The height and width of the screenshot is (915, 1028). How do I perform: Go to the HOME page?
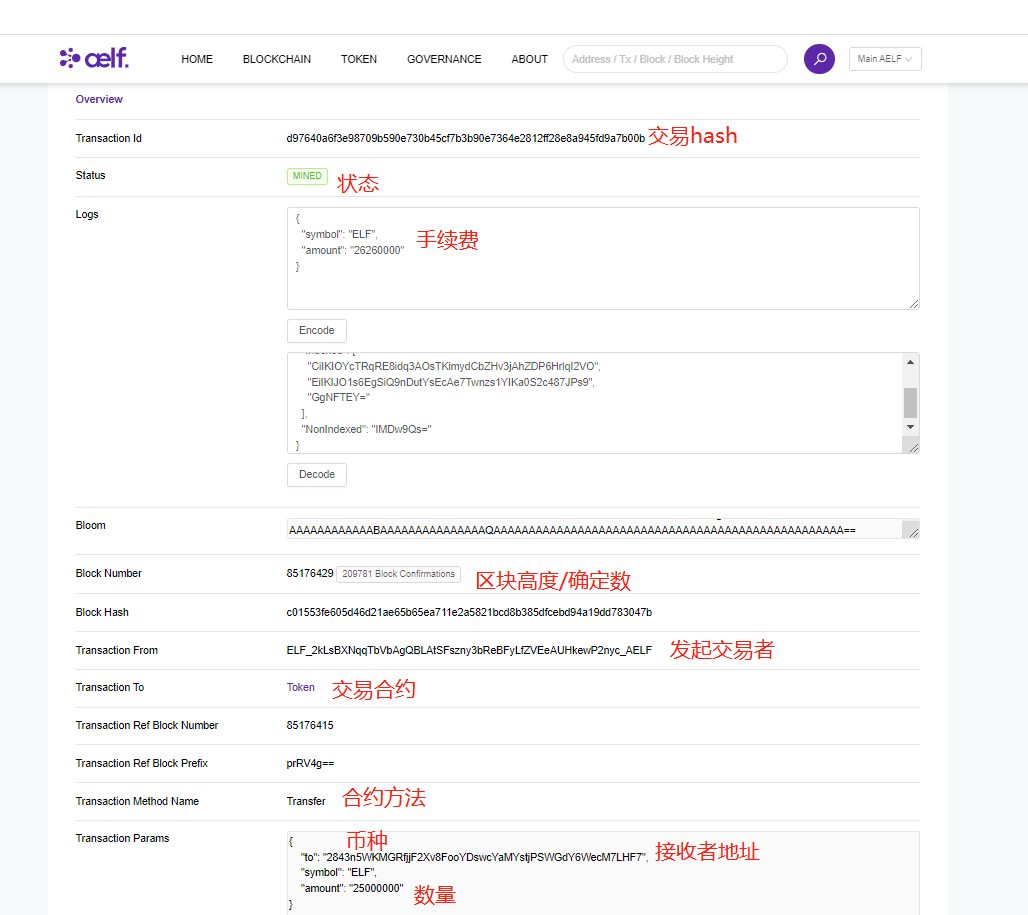[x=197, y=59]
